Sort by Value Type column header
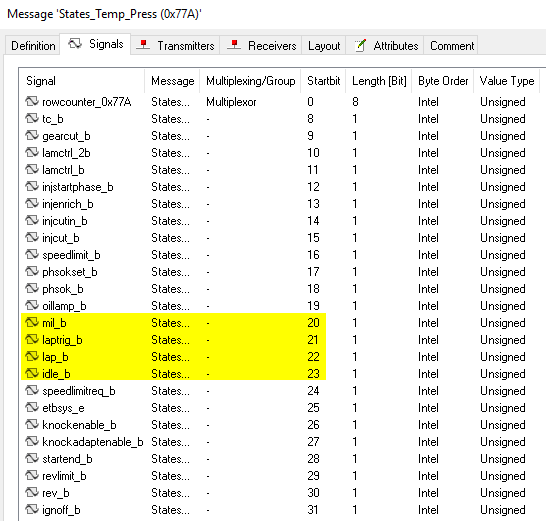Screen dimensions: 546x521 pos(507,81)
